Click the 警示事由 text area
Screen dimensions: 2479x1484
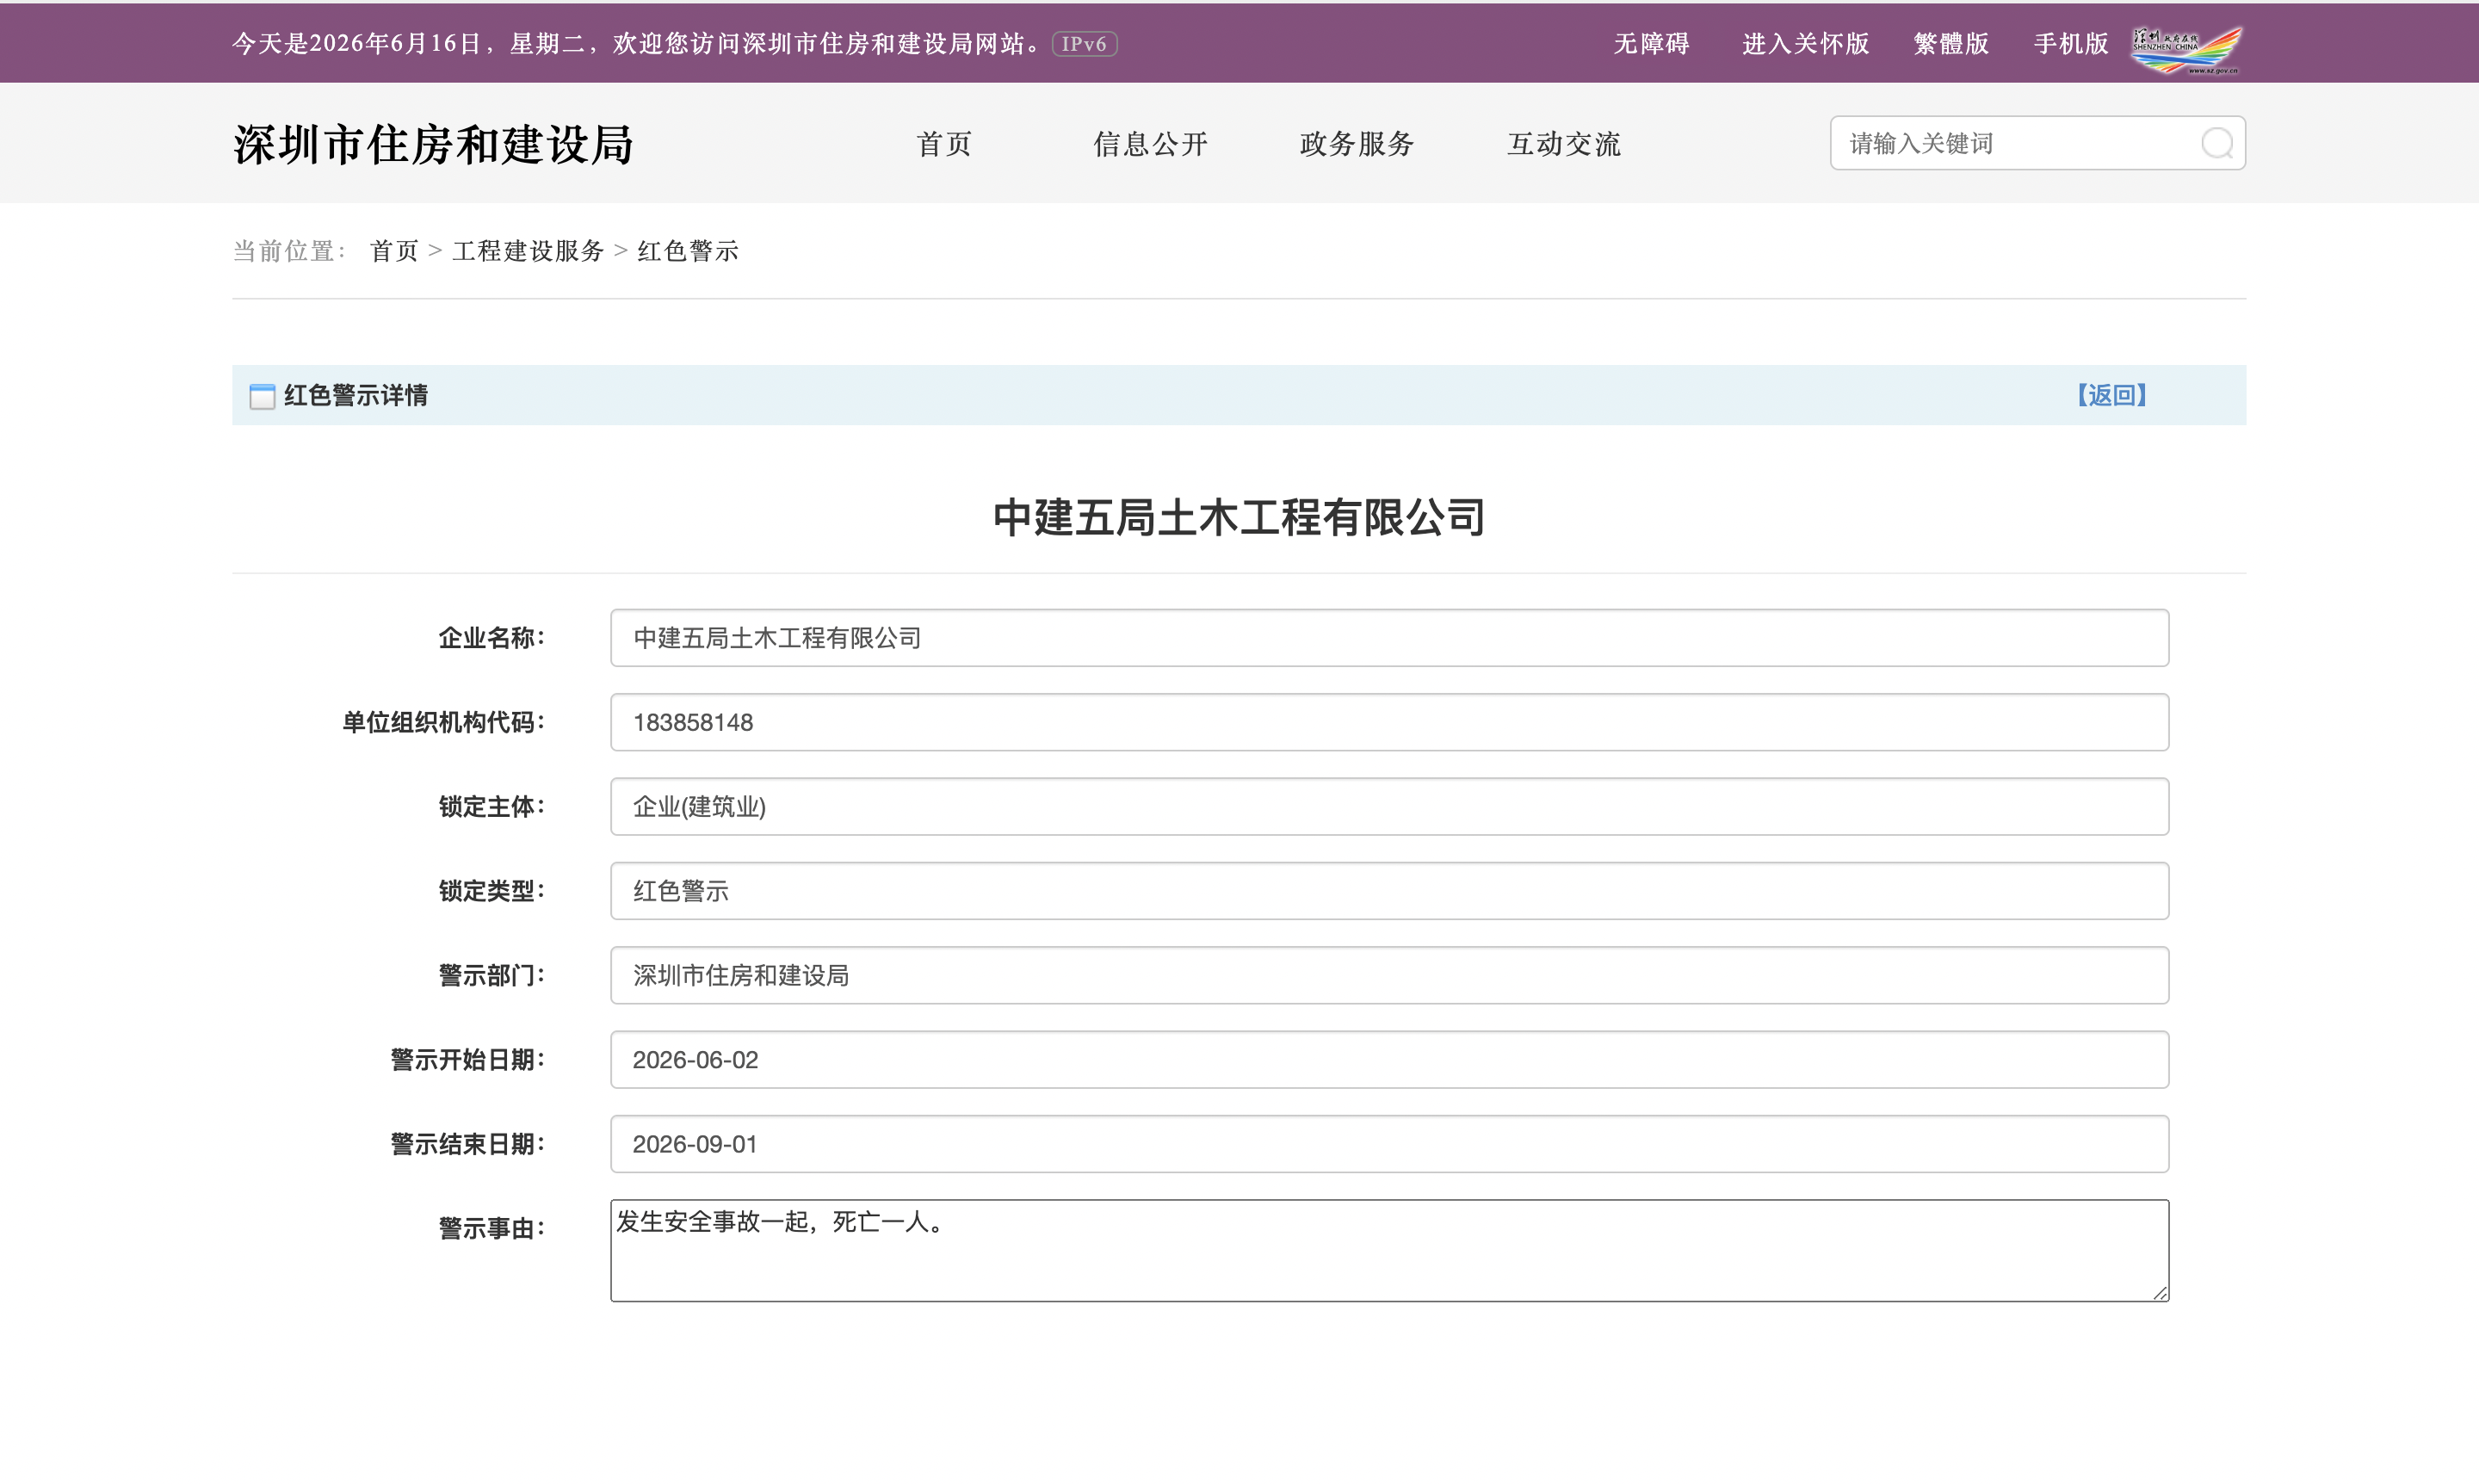1389,1251
